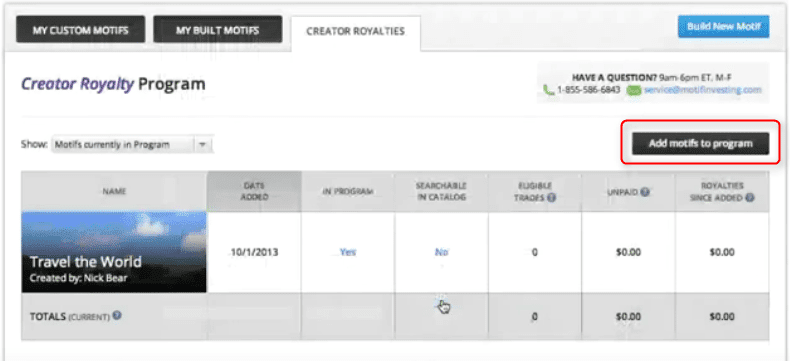Click the green email envelope icon
The width and height of the screenshot is (790, 361).
pyautogui.click(x=634, y=91)
